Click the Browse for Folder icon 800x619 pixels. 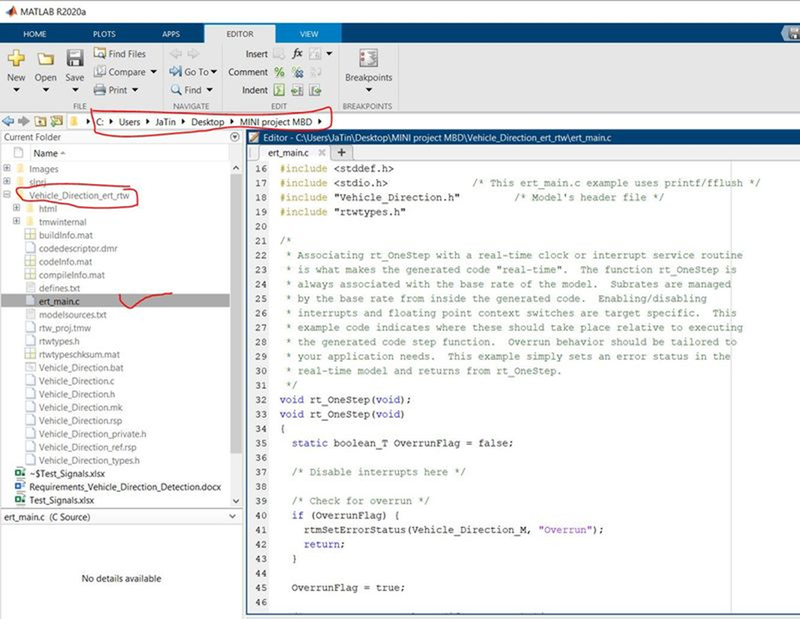pos(57,121)
